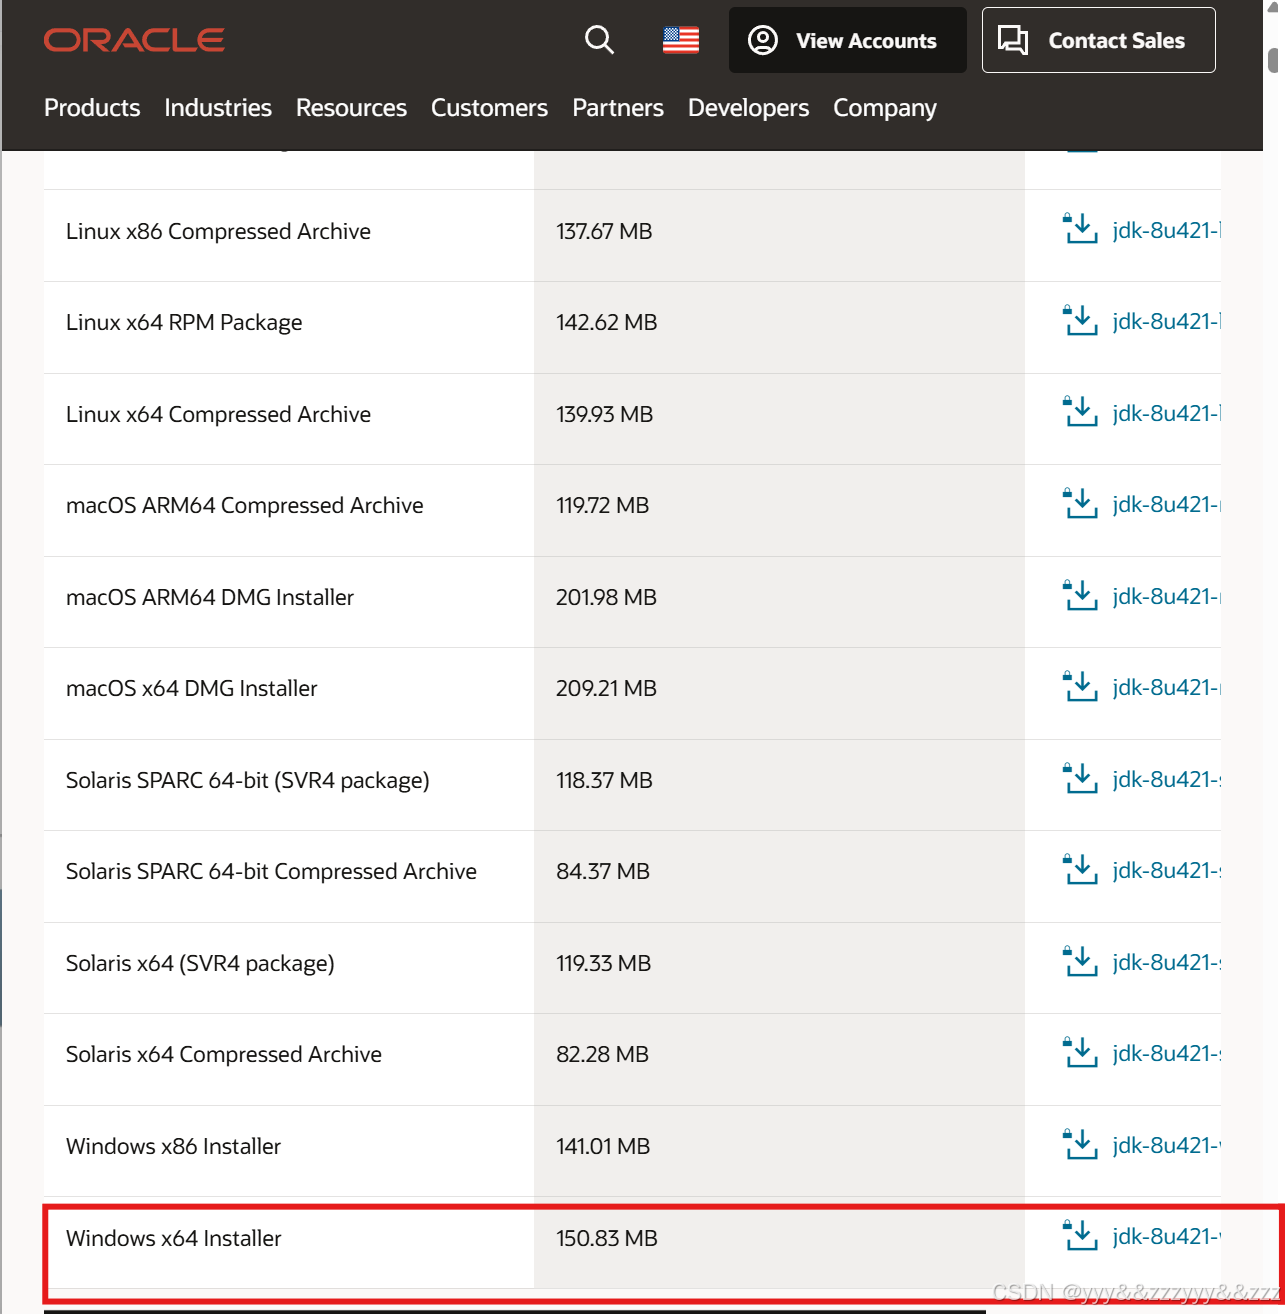Open the Company menu

(885, 108)
